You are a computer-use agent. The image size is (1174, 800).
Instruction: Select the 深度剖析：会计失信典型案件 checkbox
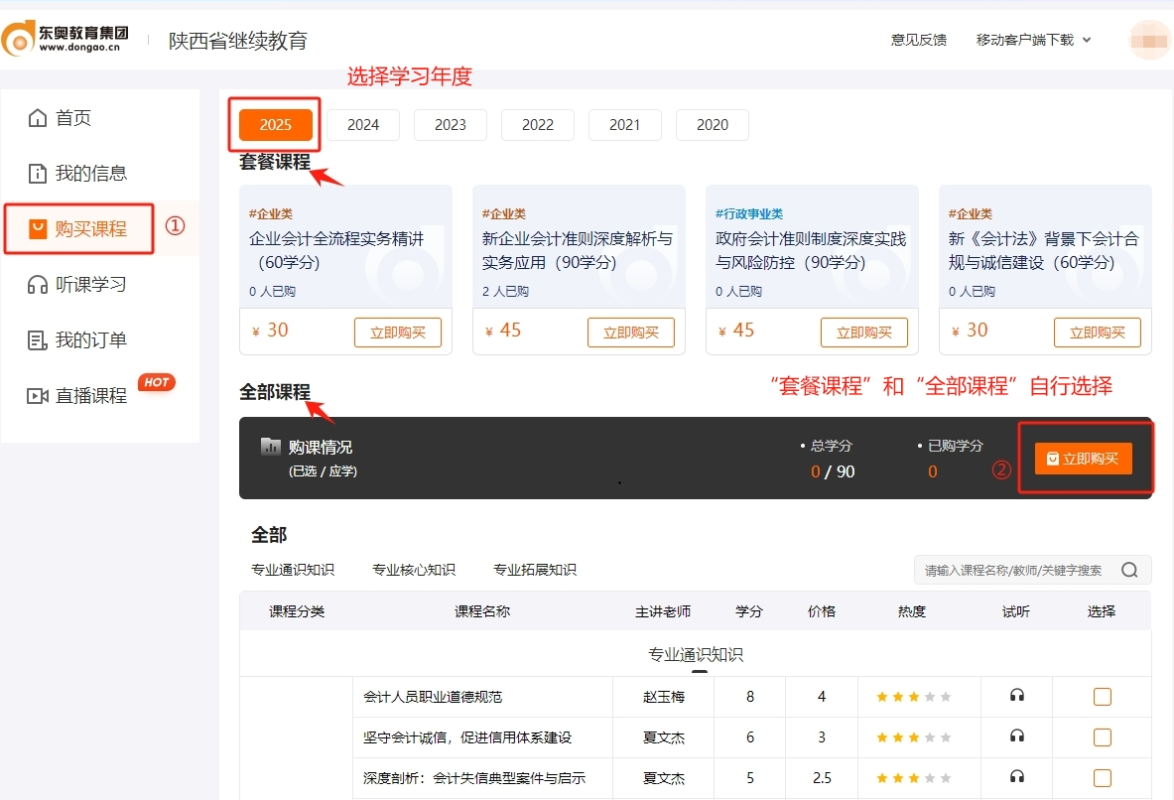coord(1102,779)
